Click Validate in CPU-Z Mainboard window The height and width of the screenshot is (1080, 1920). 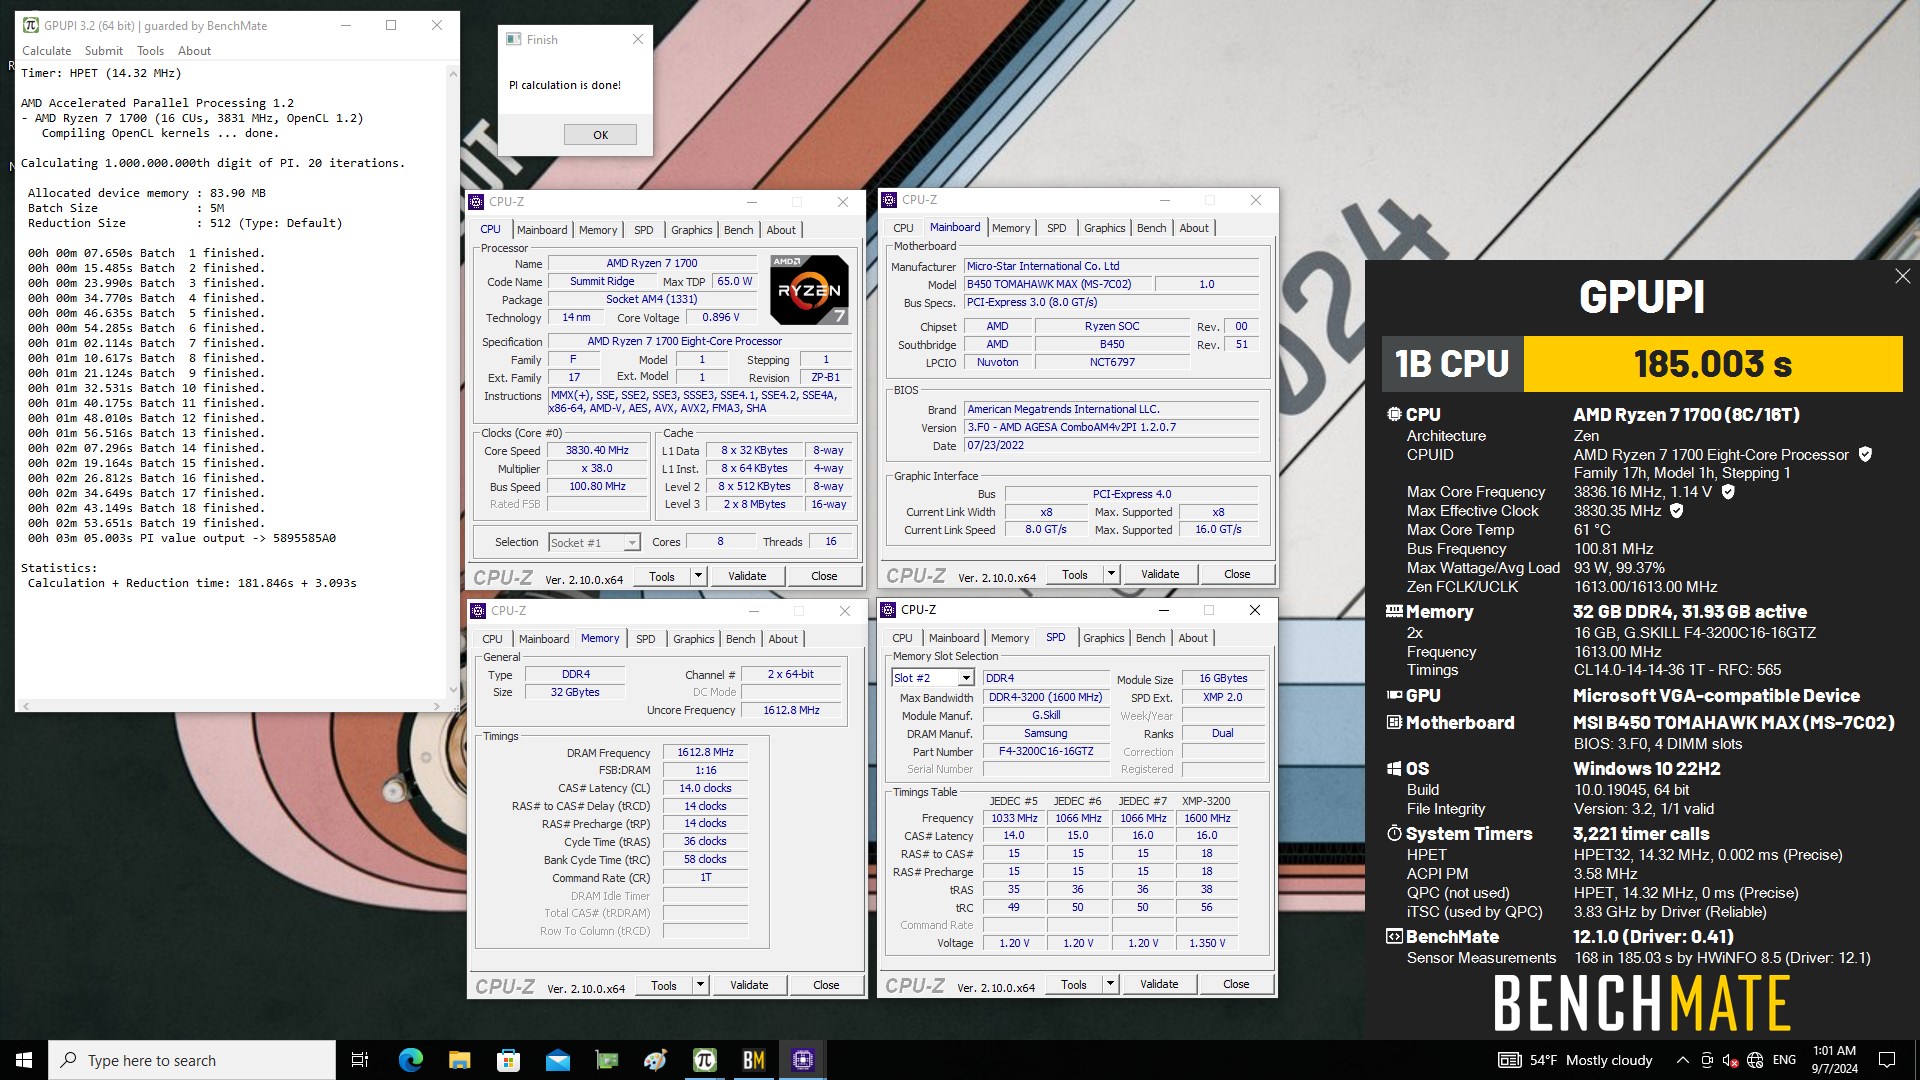pyautogui.click(x=1160, y=574)
